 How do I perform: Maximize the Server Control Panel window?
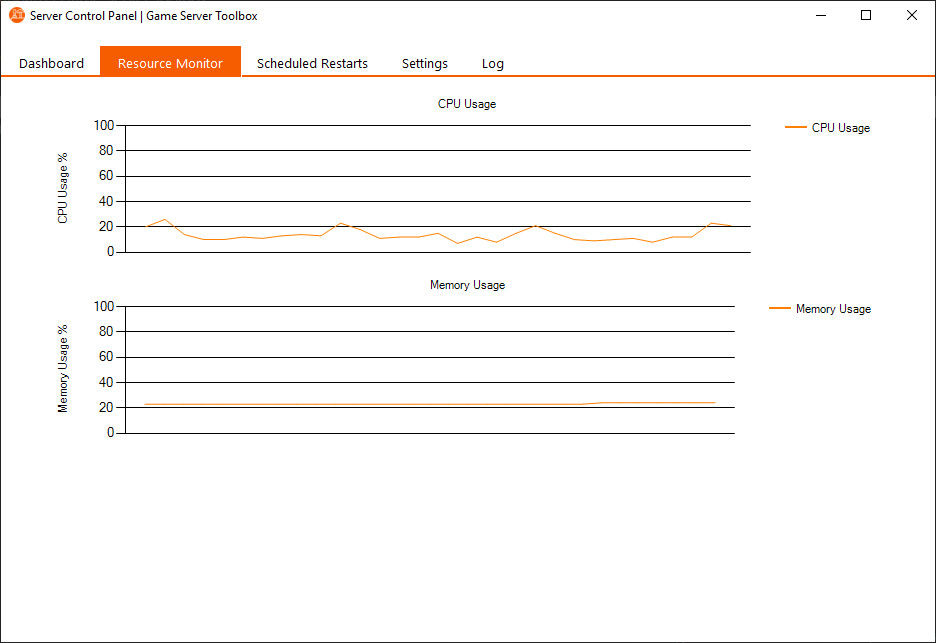tap(866, 15)
